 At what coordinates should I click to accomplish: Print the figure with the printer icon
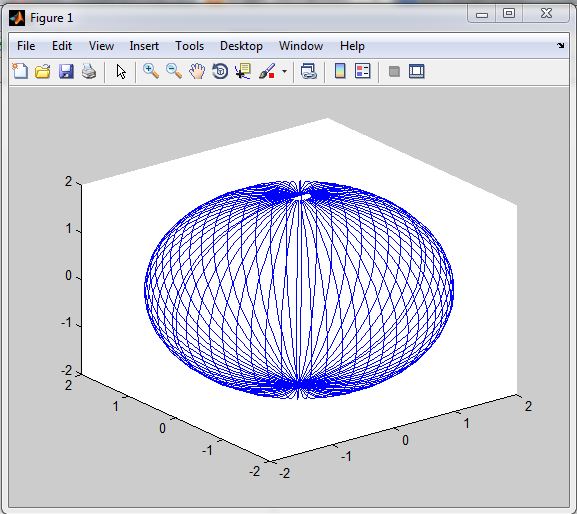tap(89, 71)
